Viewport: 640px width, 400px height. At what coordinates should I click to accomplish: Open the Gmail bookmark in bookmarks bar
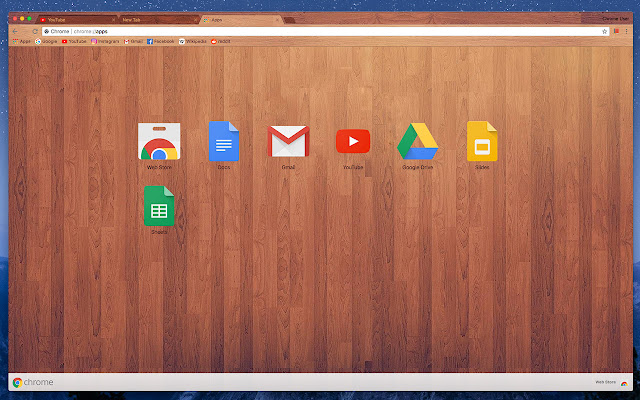pos(133,41)
